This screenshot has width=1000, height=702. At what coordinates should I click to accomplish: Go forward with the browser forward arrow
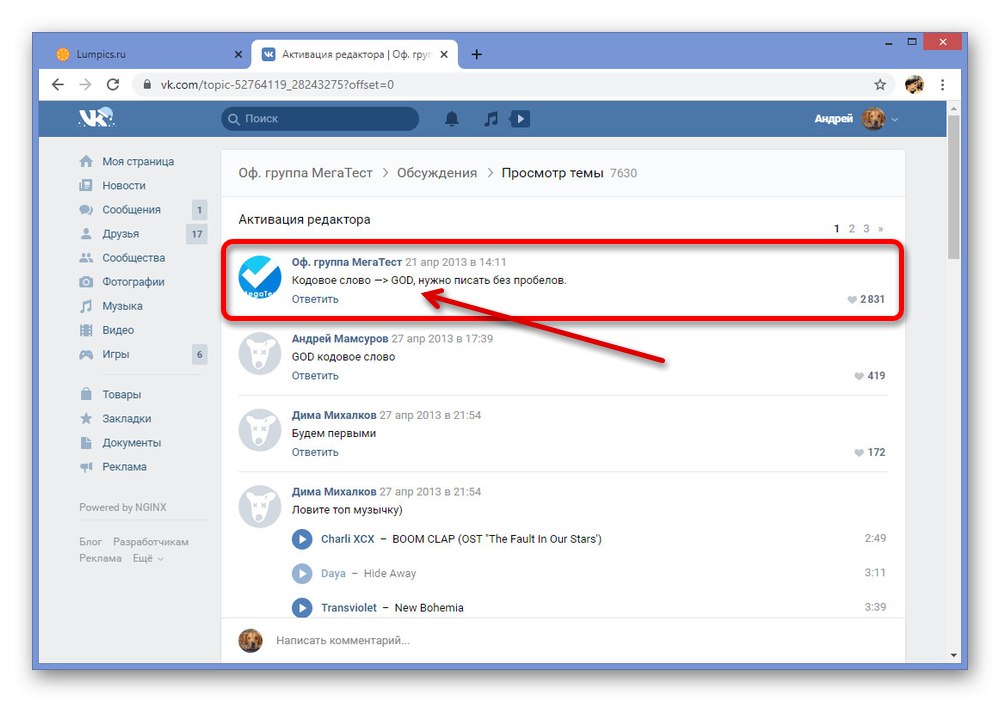point(85,84)
